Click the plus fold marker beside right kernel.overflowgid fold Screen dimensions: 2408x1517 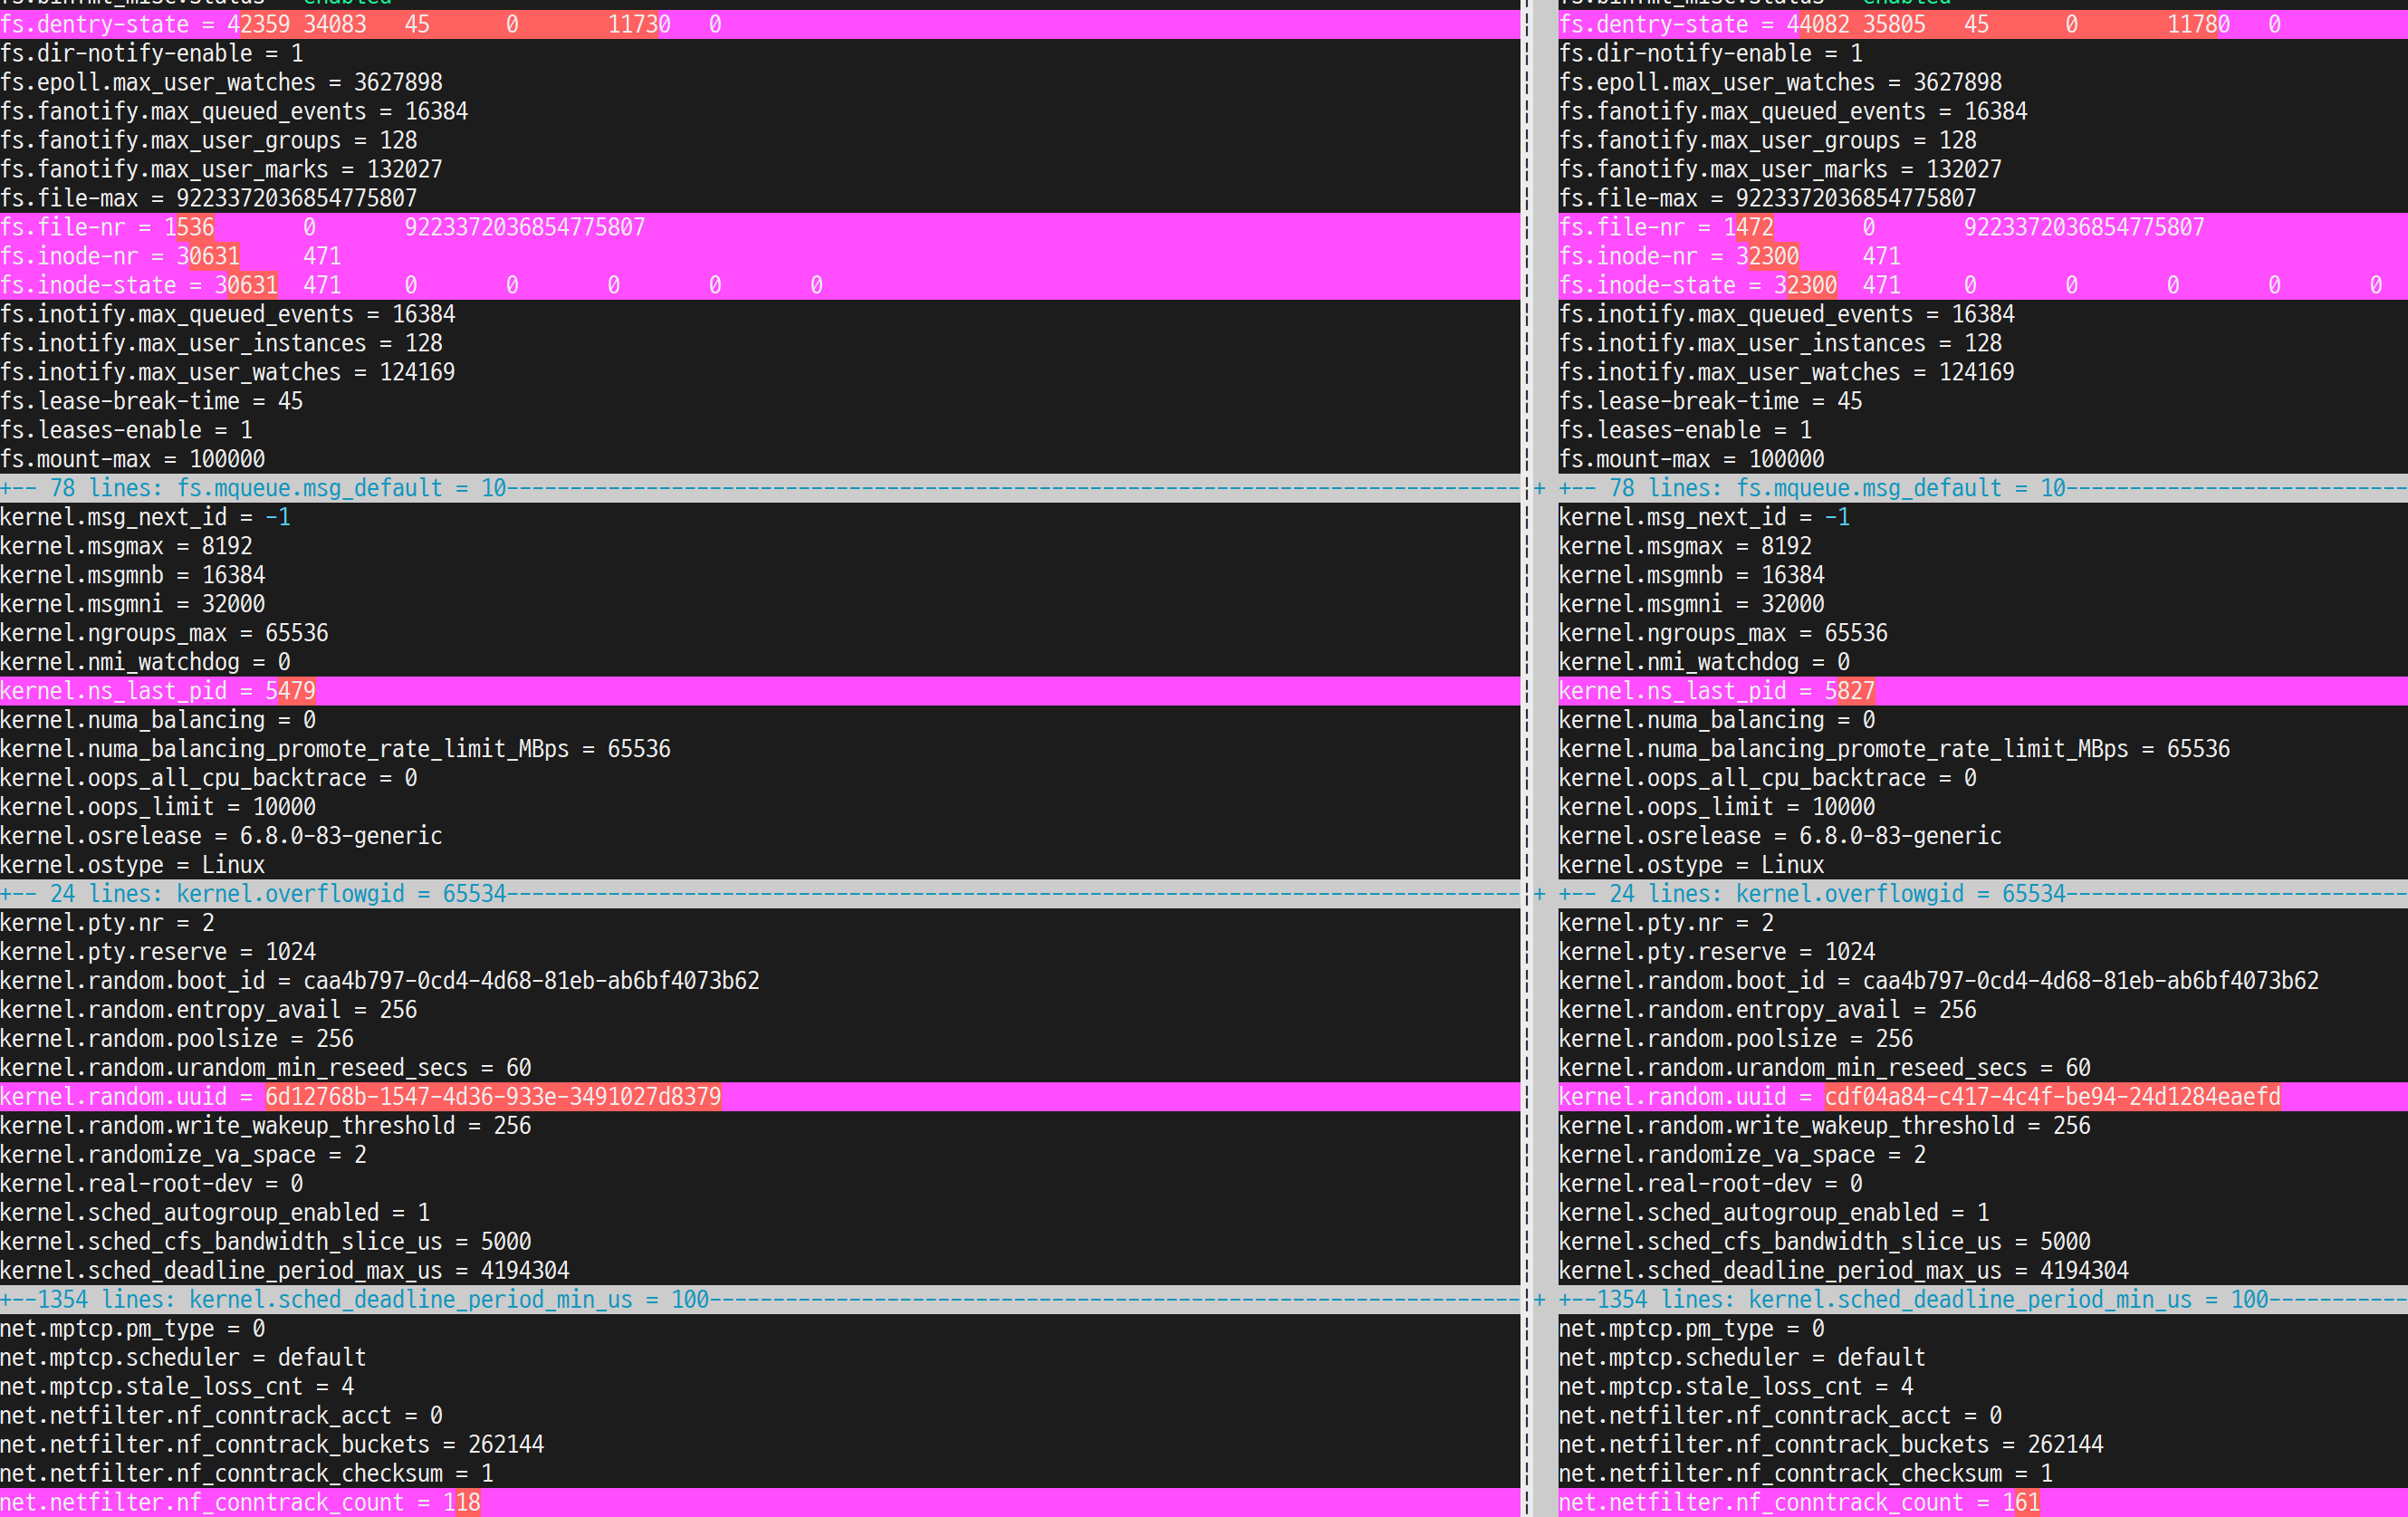pos(1540,893)
